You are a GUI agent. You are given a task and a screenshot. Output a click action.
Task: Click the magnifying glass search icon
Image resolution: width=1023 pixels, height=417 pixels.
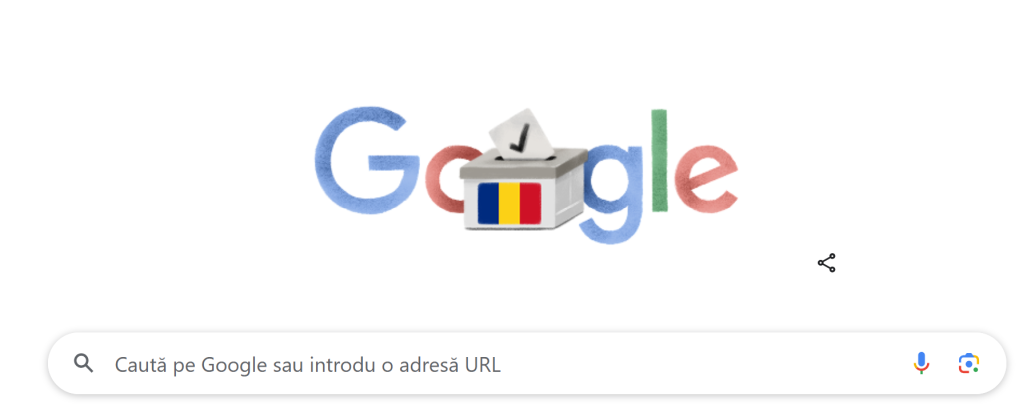84,363
